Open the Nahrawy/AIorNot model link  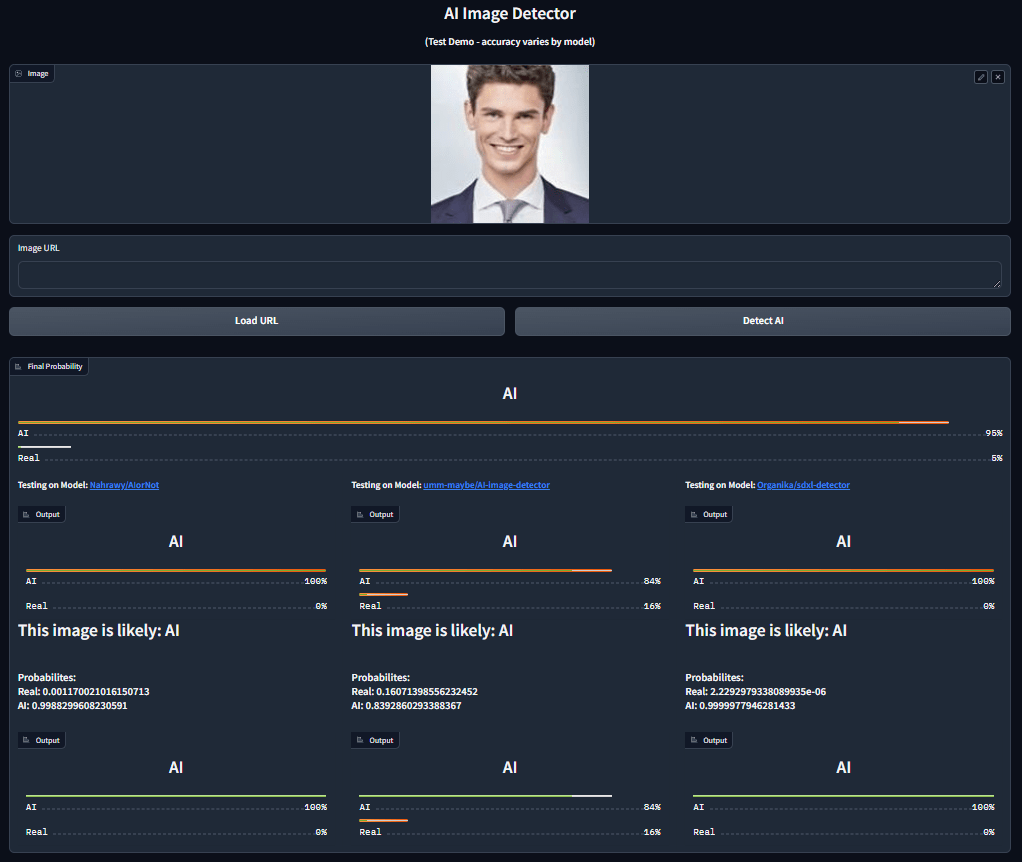pyautogui.click(x=124, y=485)
